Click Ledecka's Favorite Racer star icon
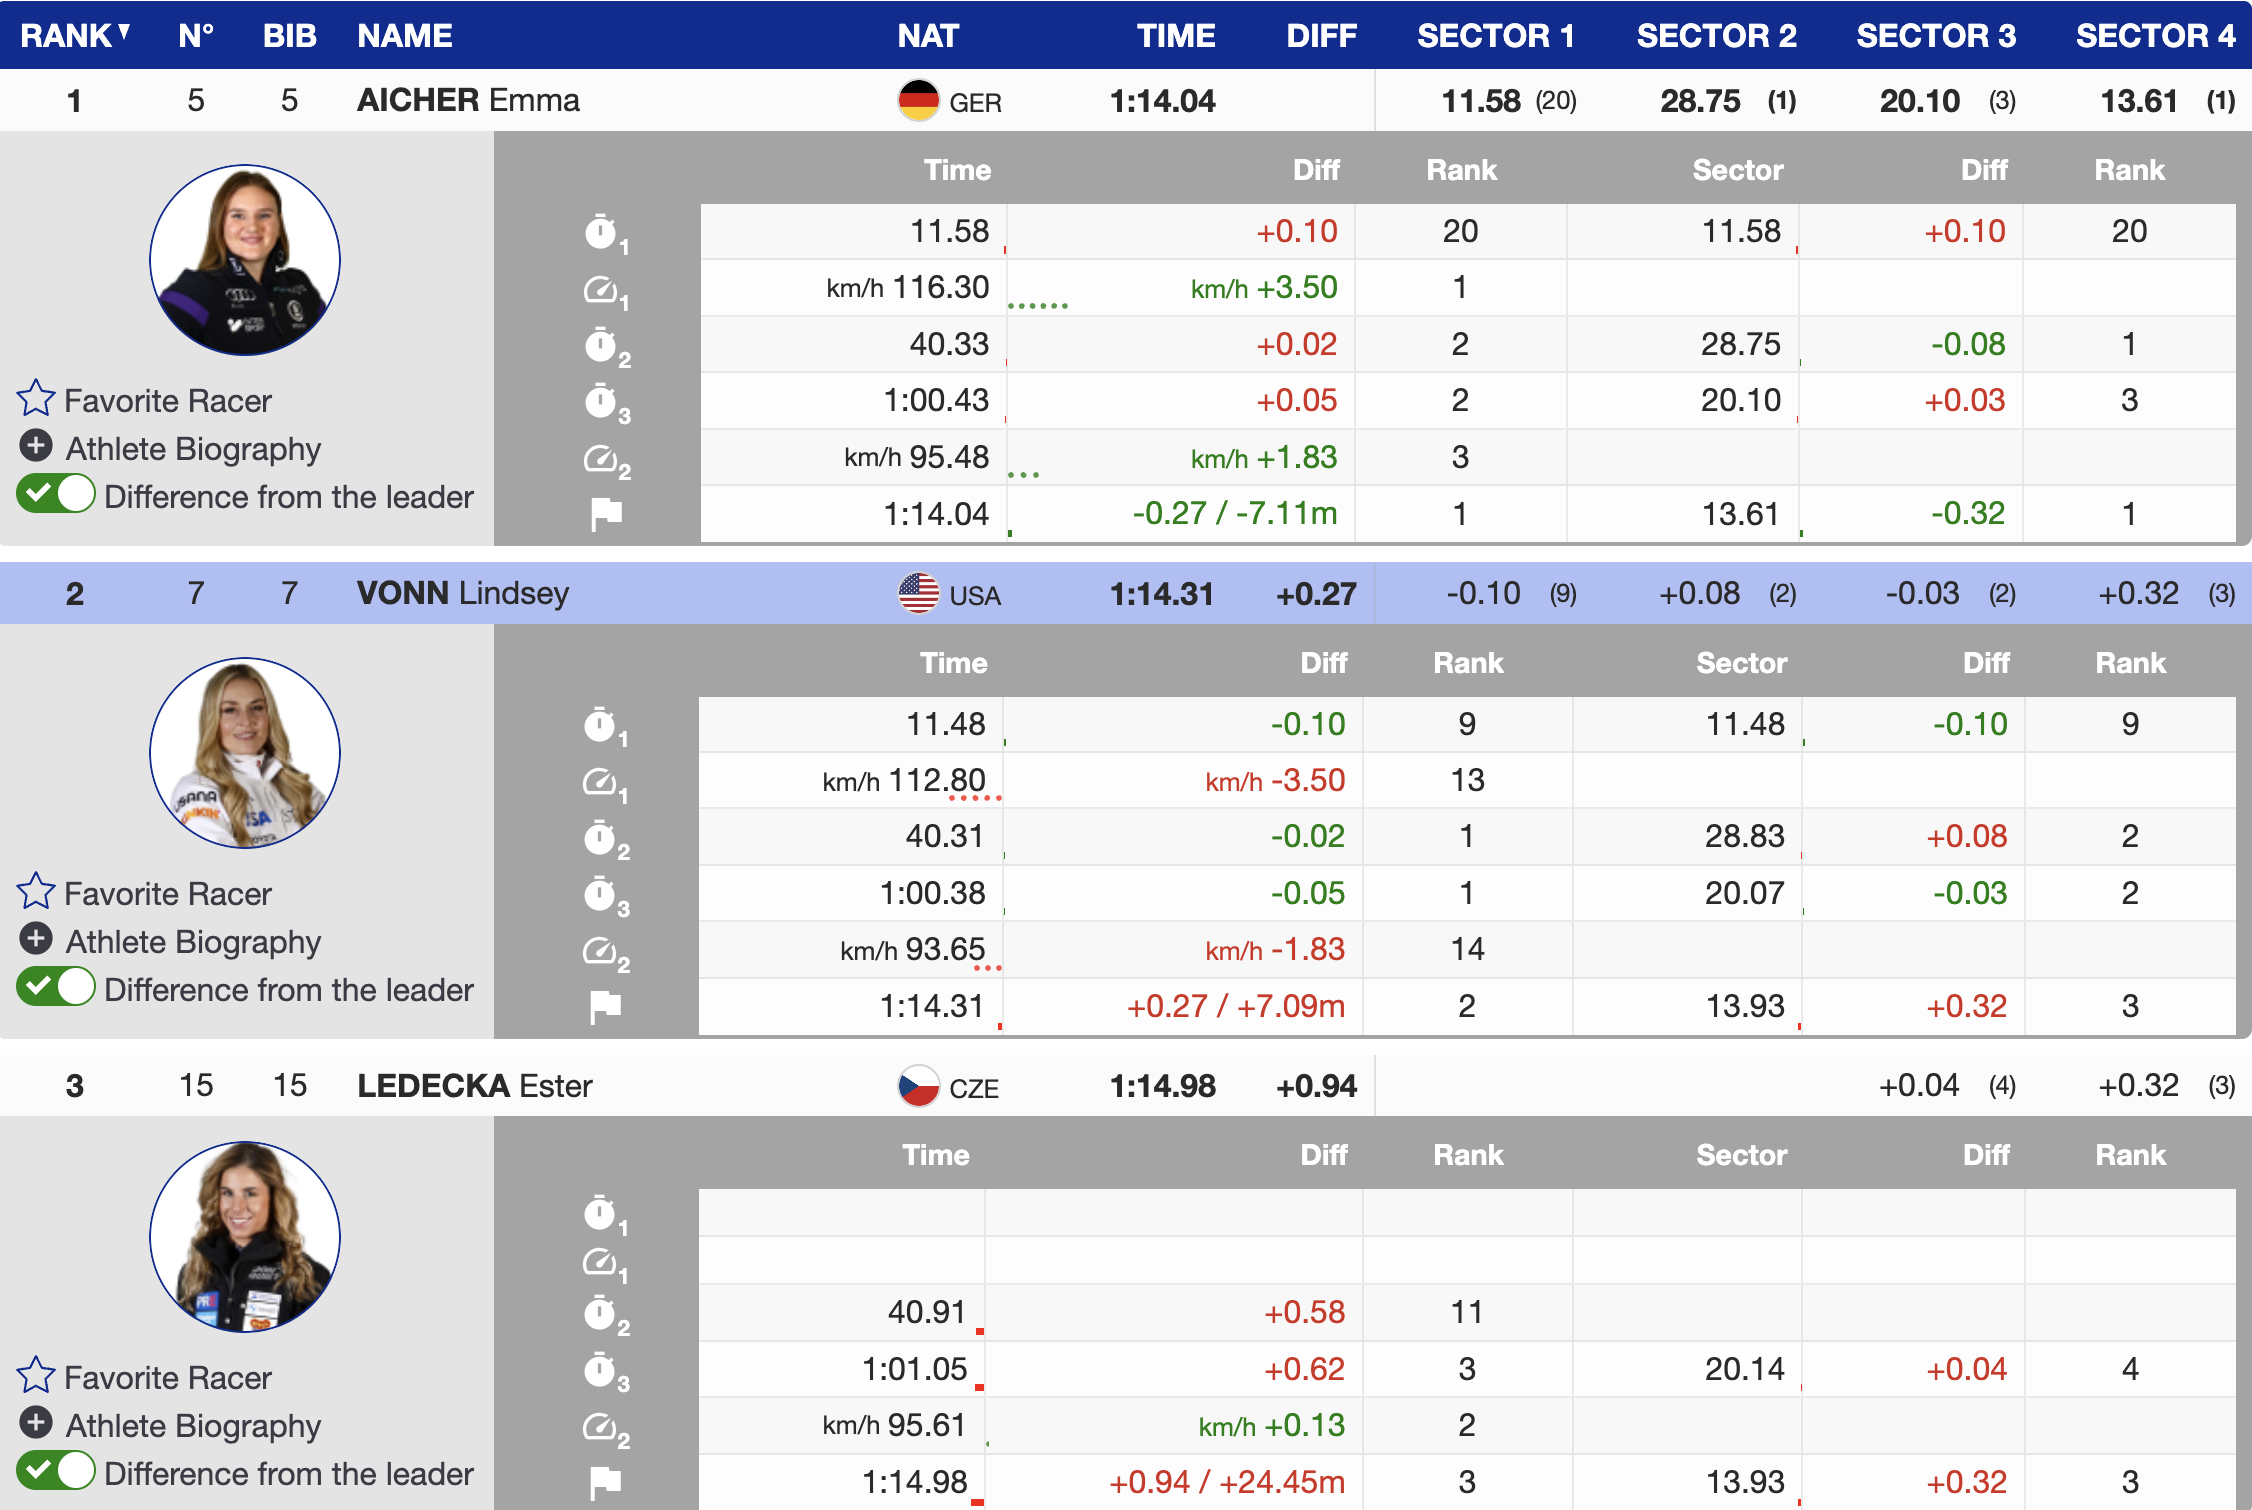This screenshot has width=2252, height=1510. point(36,1376)
